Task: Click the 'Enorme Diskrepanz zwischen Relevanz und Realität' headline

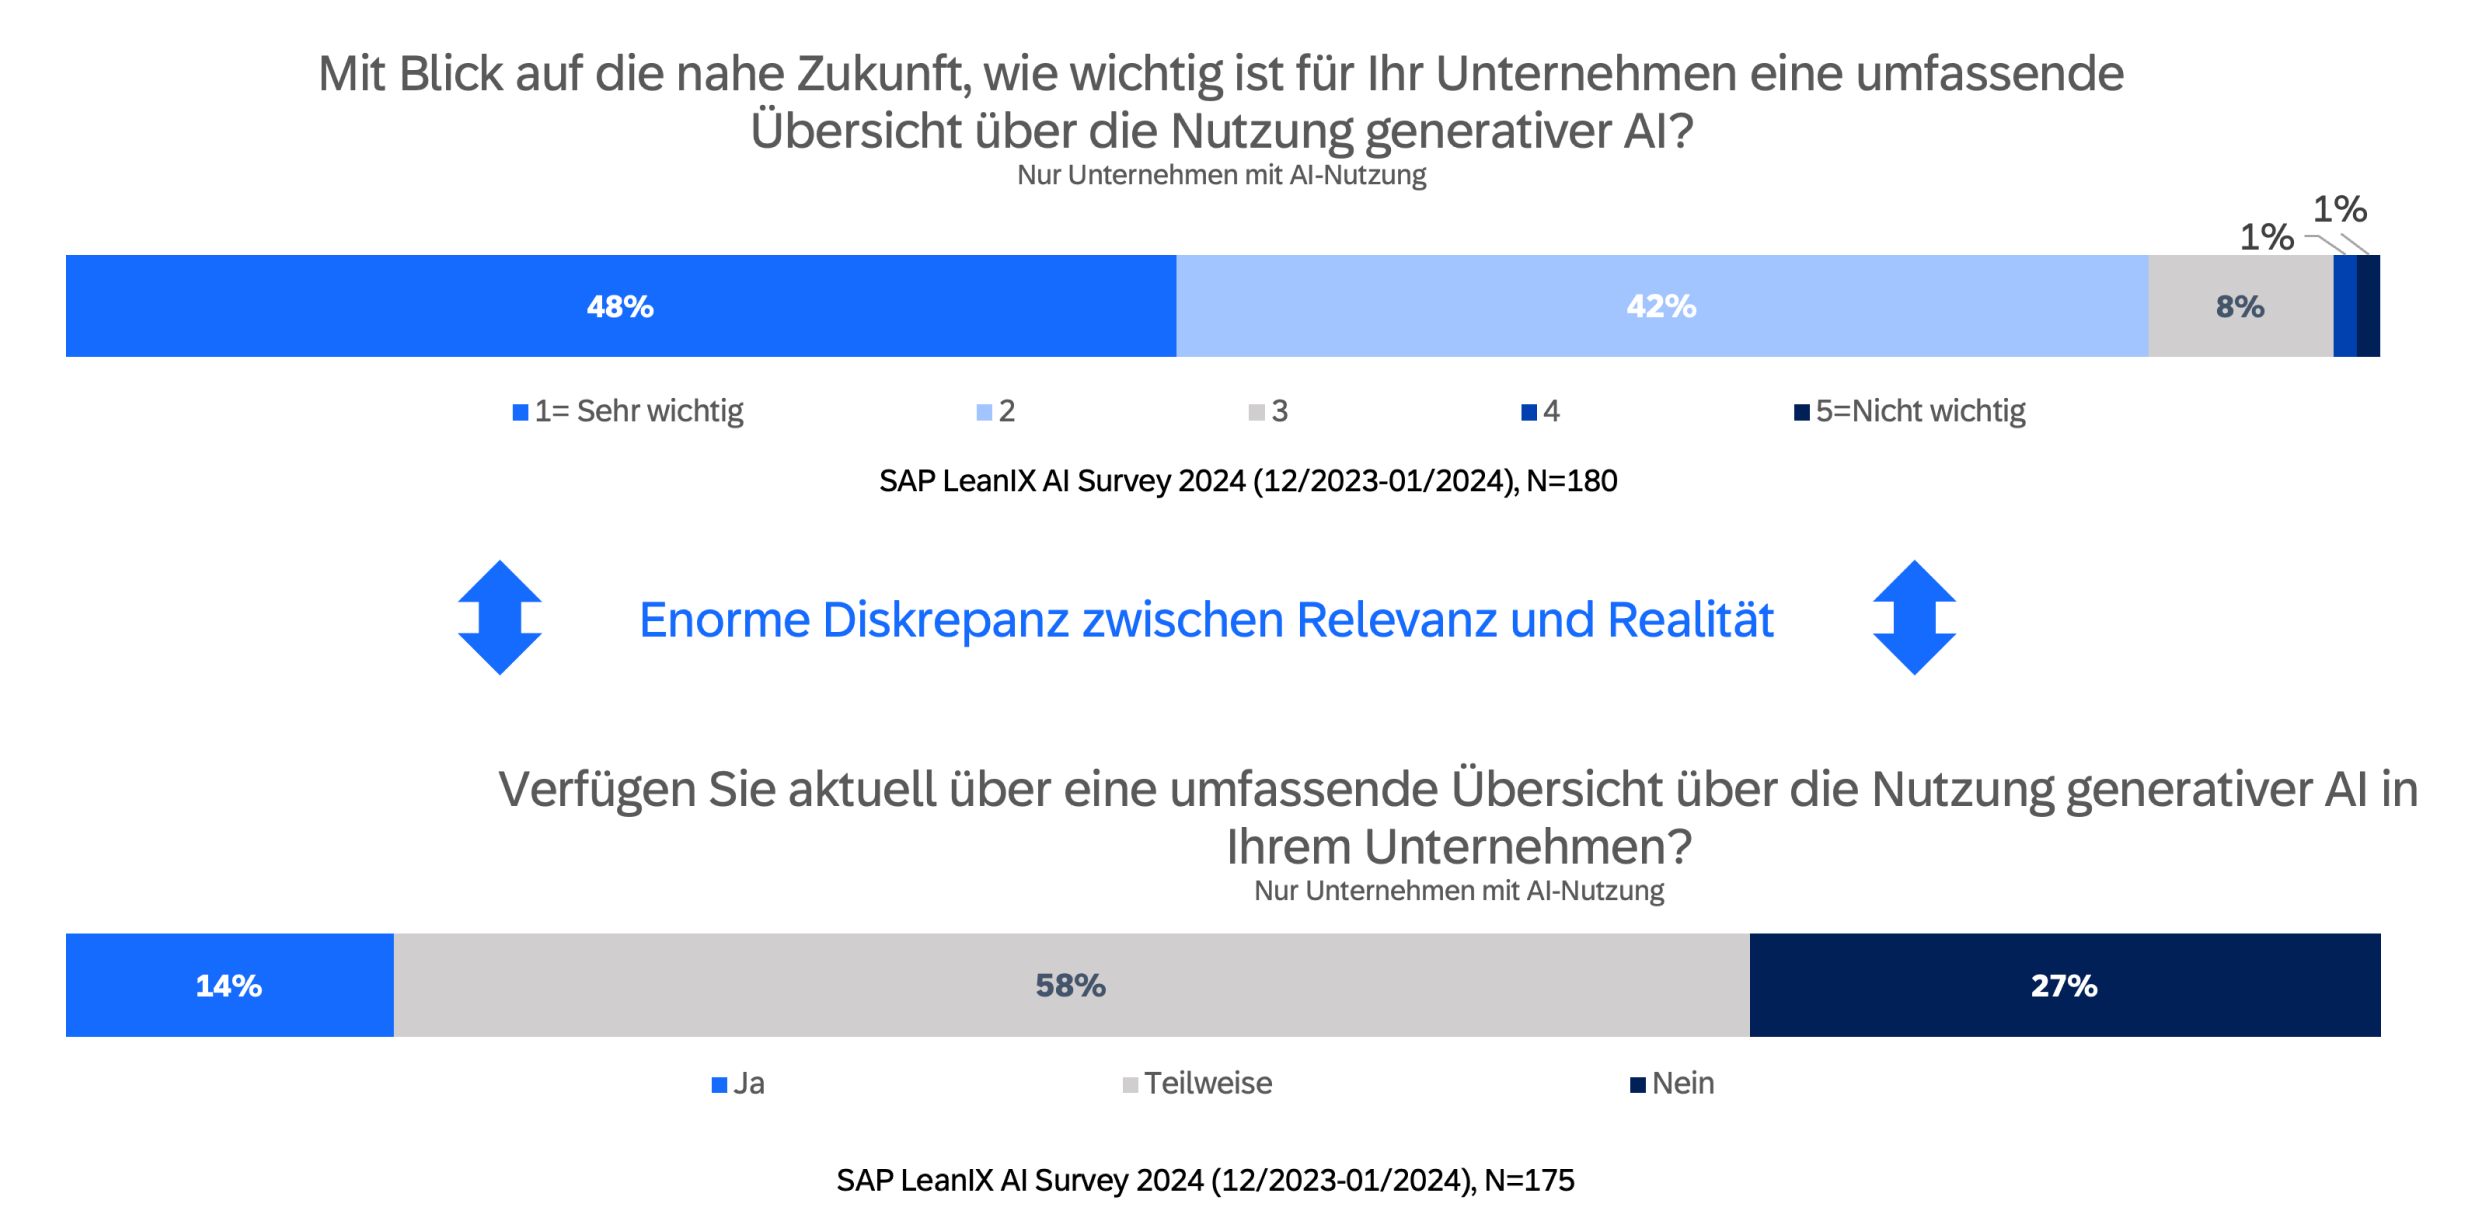Action: (1206, 620)
